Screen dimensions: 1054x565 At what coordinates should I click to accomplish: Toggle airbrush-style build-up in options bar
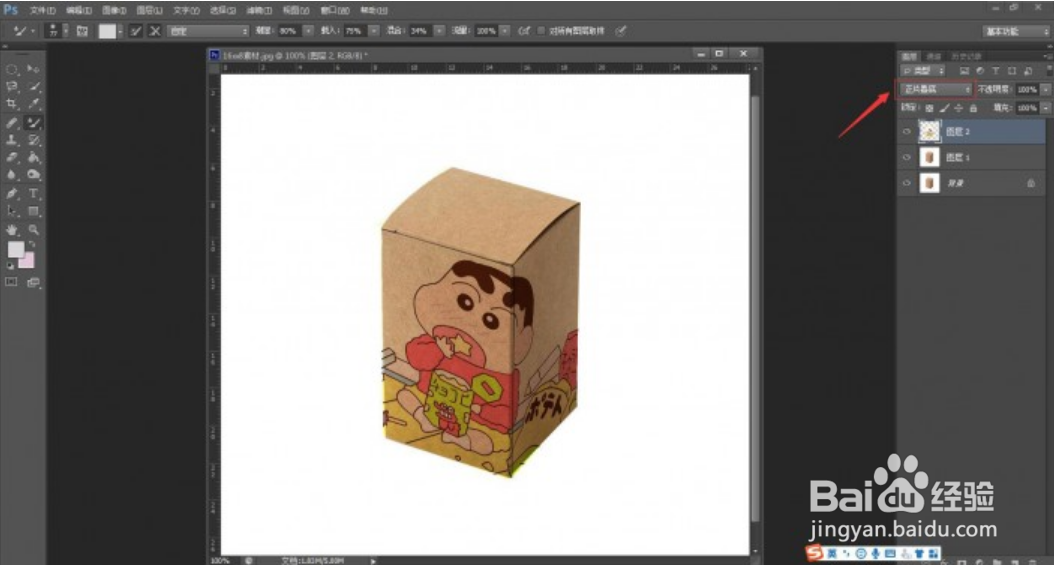pos(524,31)
